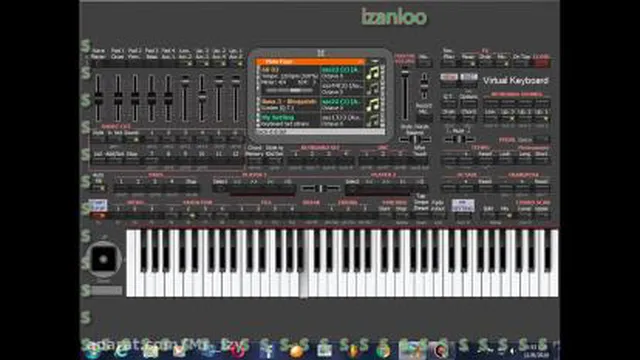Toggle the Record Mic button
The height and width of the screenshot is (360, 640).
(424, 118)
